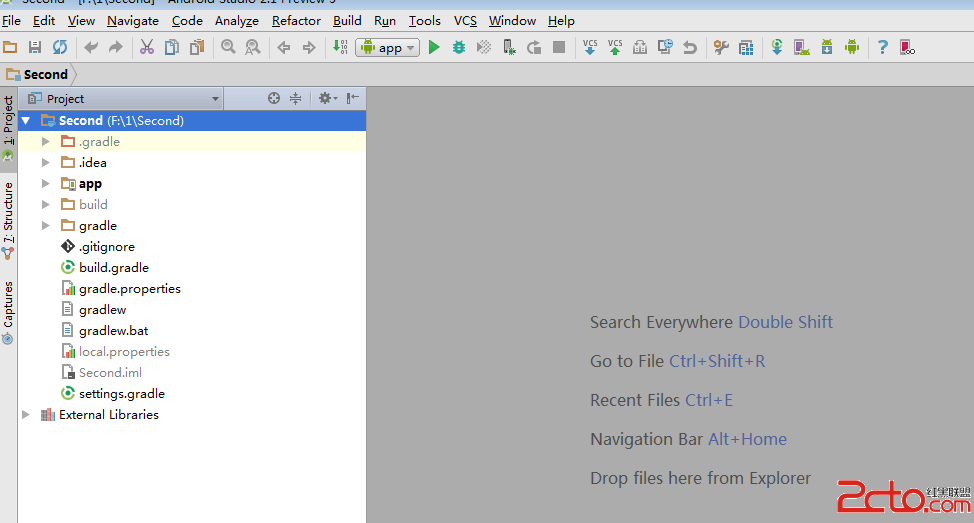Hide the Project tool window panel

[x=352, y=98]
